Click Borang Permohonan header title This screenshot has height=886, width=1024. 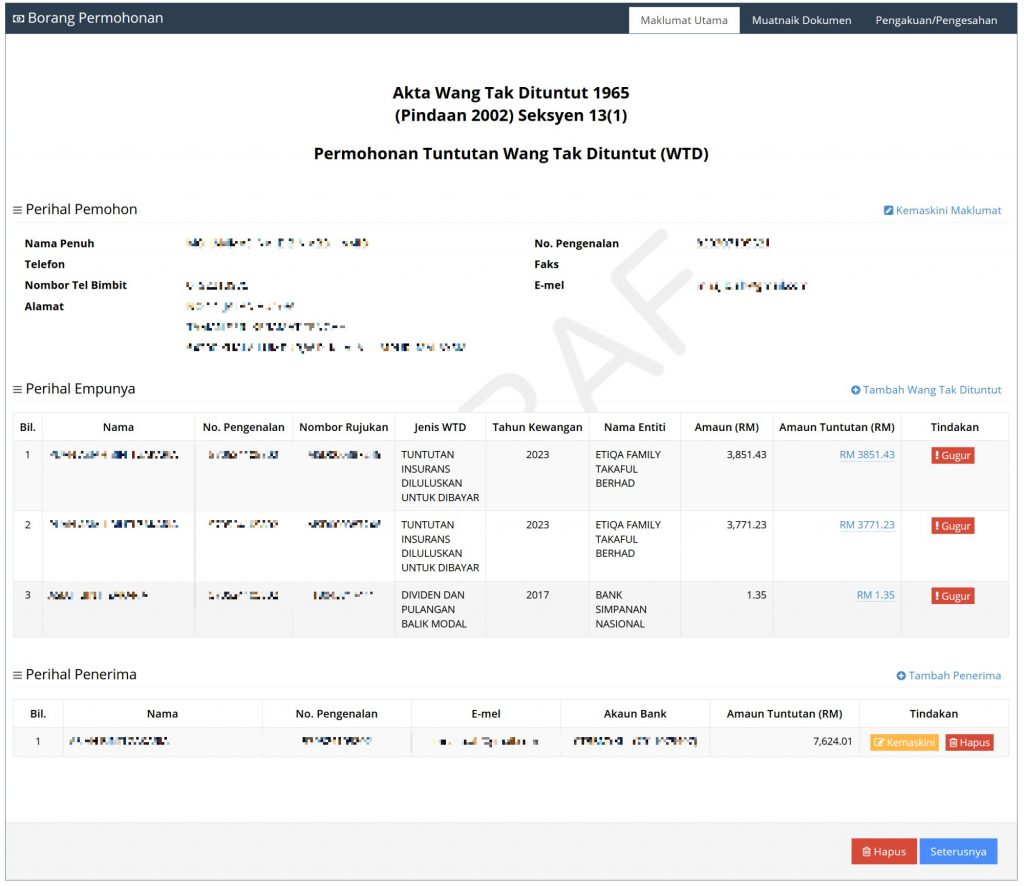pyautogui.click(x=95, y=18)
